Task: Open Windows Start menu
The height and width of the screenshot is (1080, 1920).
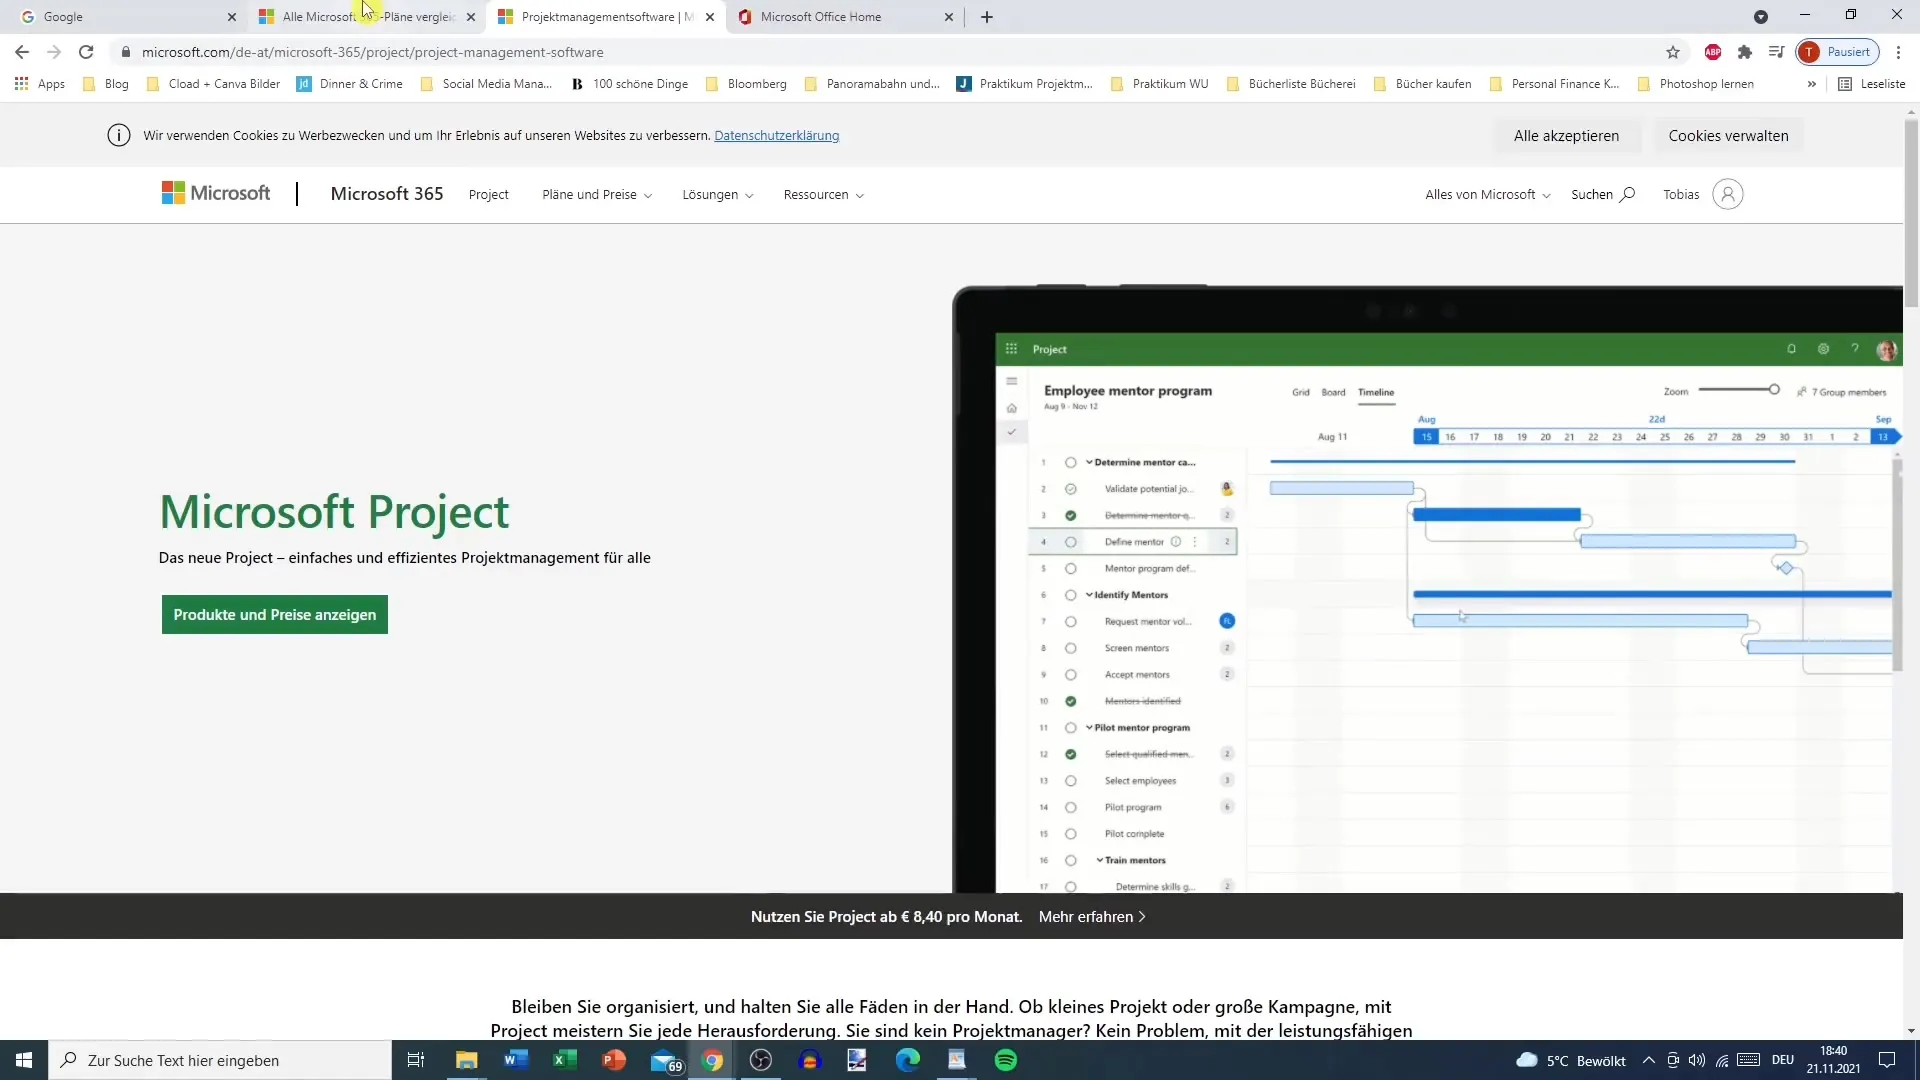Action: (x=24, y=1060)
